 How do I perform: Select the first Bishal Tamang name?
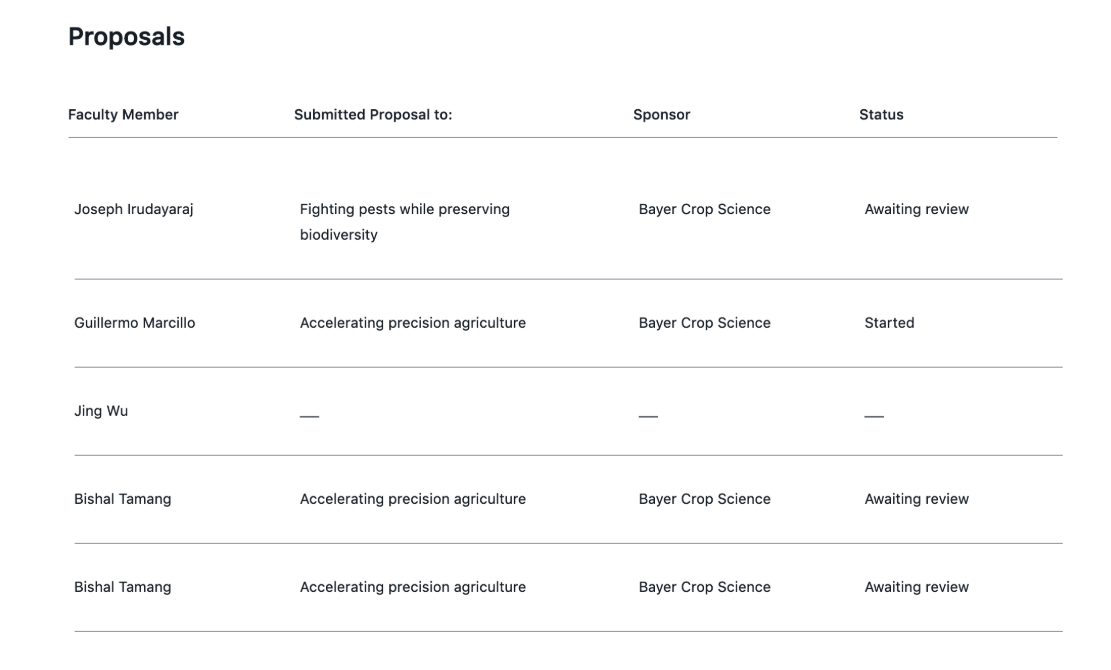click(122, 499)
